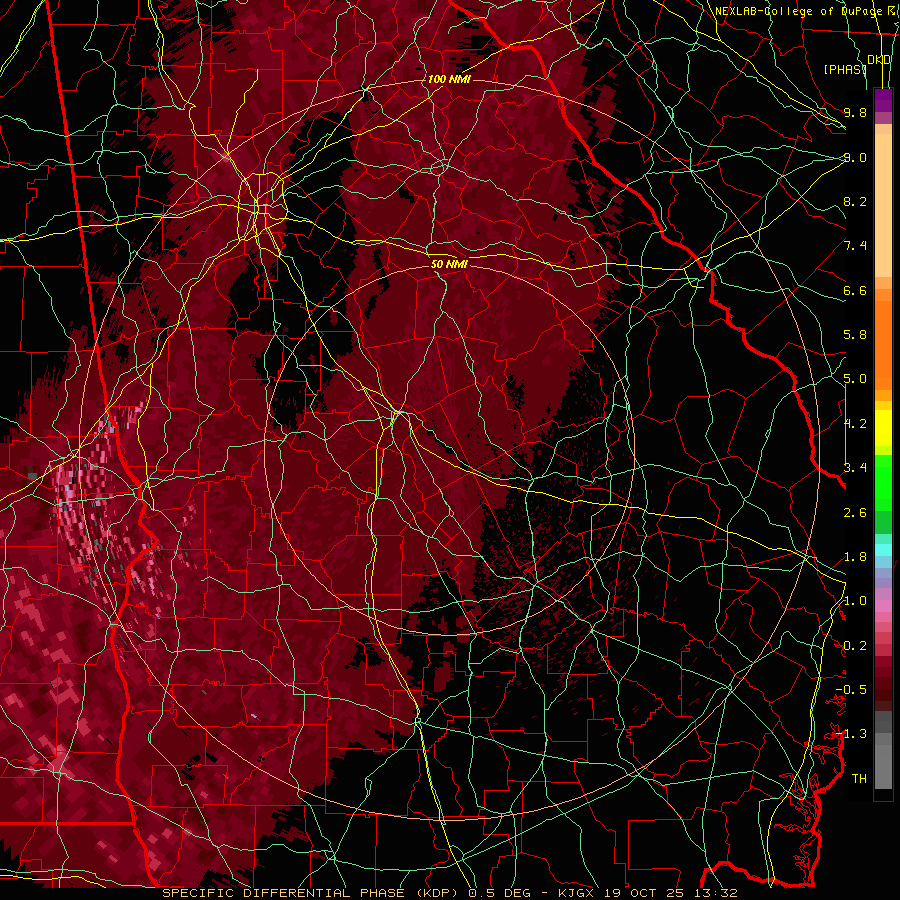Pick the light peach segment of the color bar
The image size is (900, 900).
[x=883, y=205]
